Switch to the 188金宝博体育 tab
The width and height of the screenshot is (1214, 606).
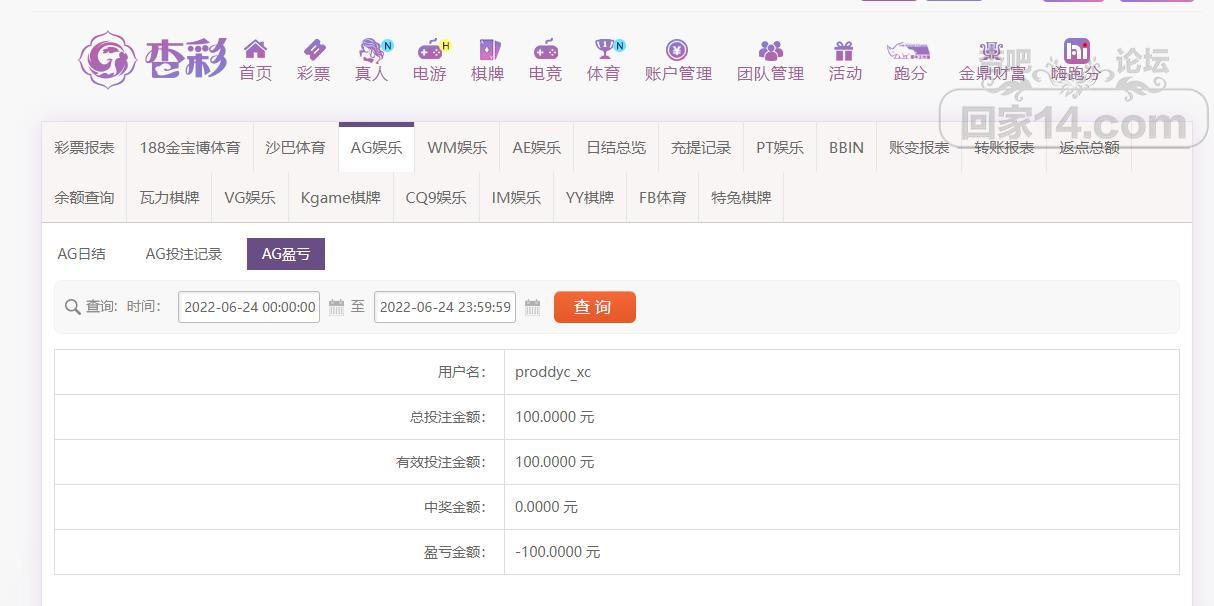pos(190,147)
